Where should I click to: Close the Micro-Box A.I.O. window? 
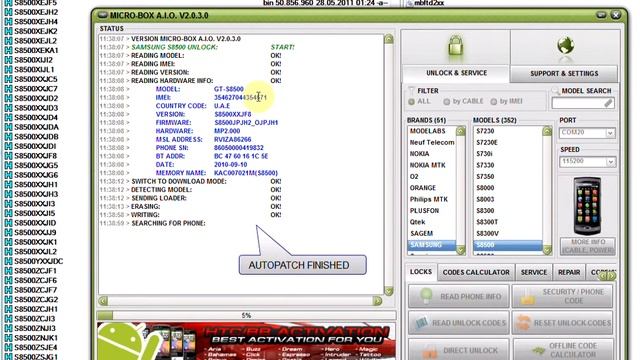pos(616,15)
